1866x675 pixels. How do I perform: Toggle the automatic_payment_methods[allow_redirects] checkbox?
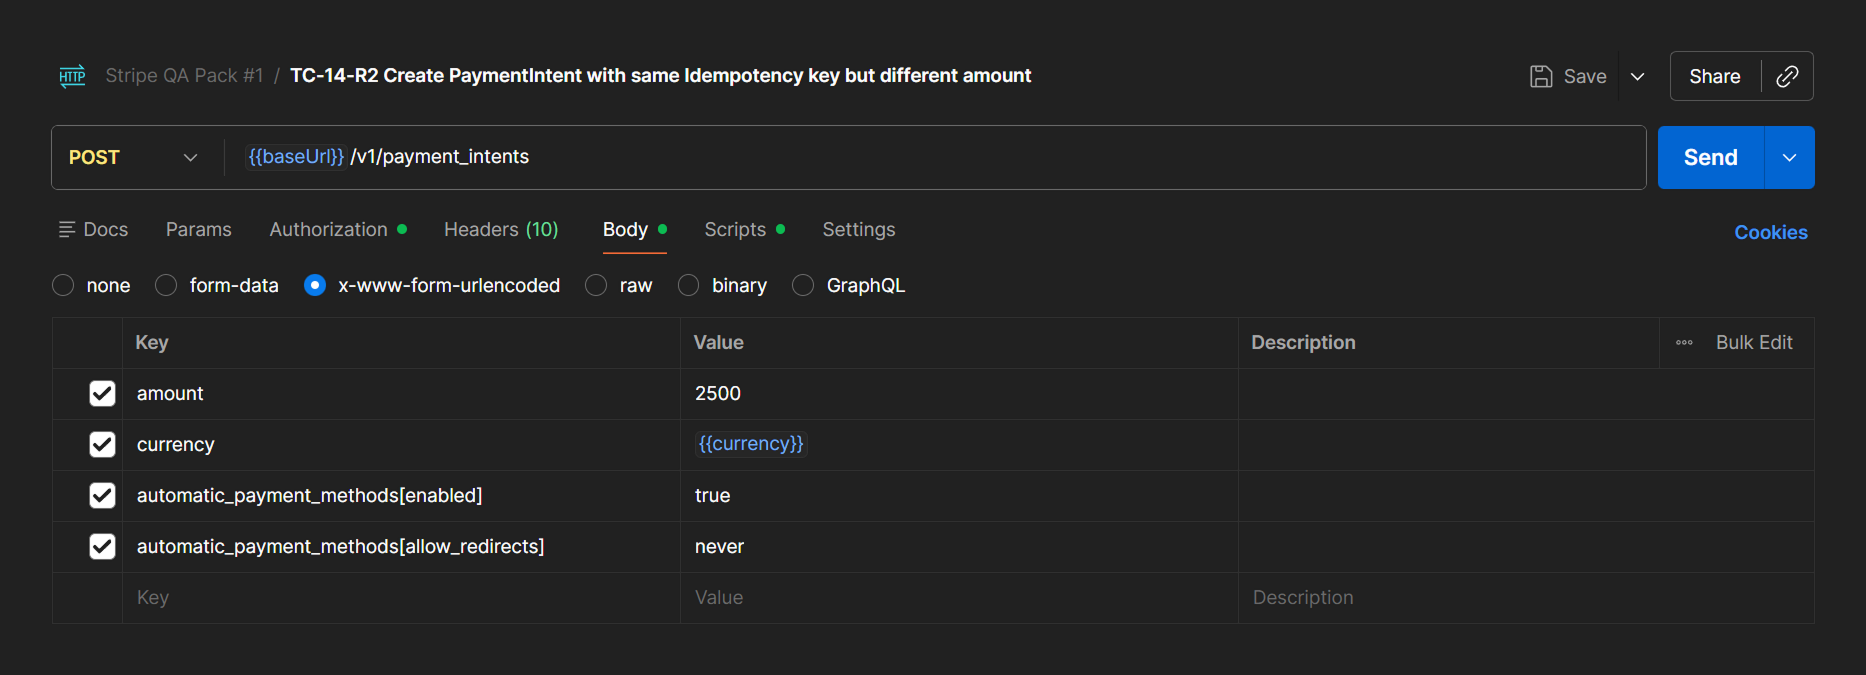coord(102,546)
